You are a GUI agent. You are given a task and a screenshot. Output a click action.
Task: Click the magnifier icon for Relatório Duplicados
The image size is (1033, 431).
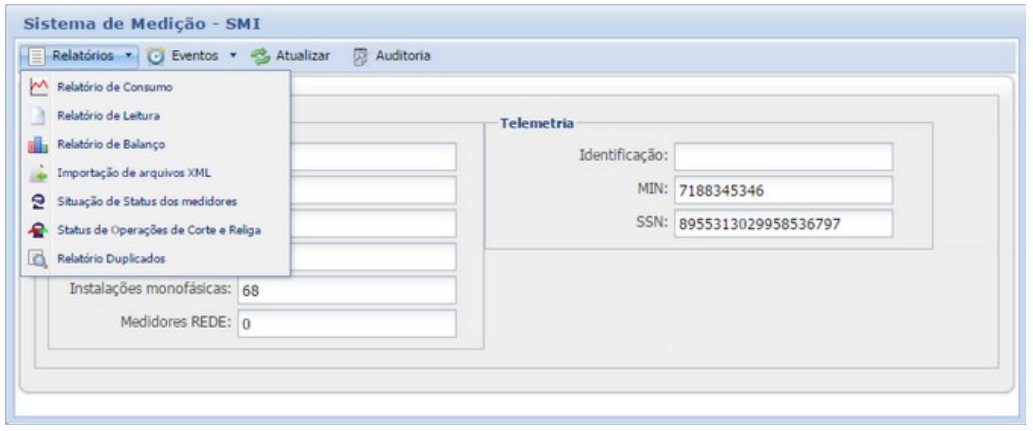pyautogui.click(x=35, y=260)
